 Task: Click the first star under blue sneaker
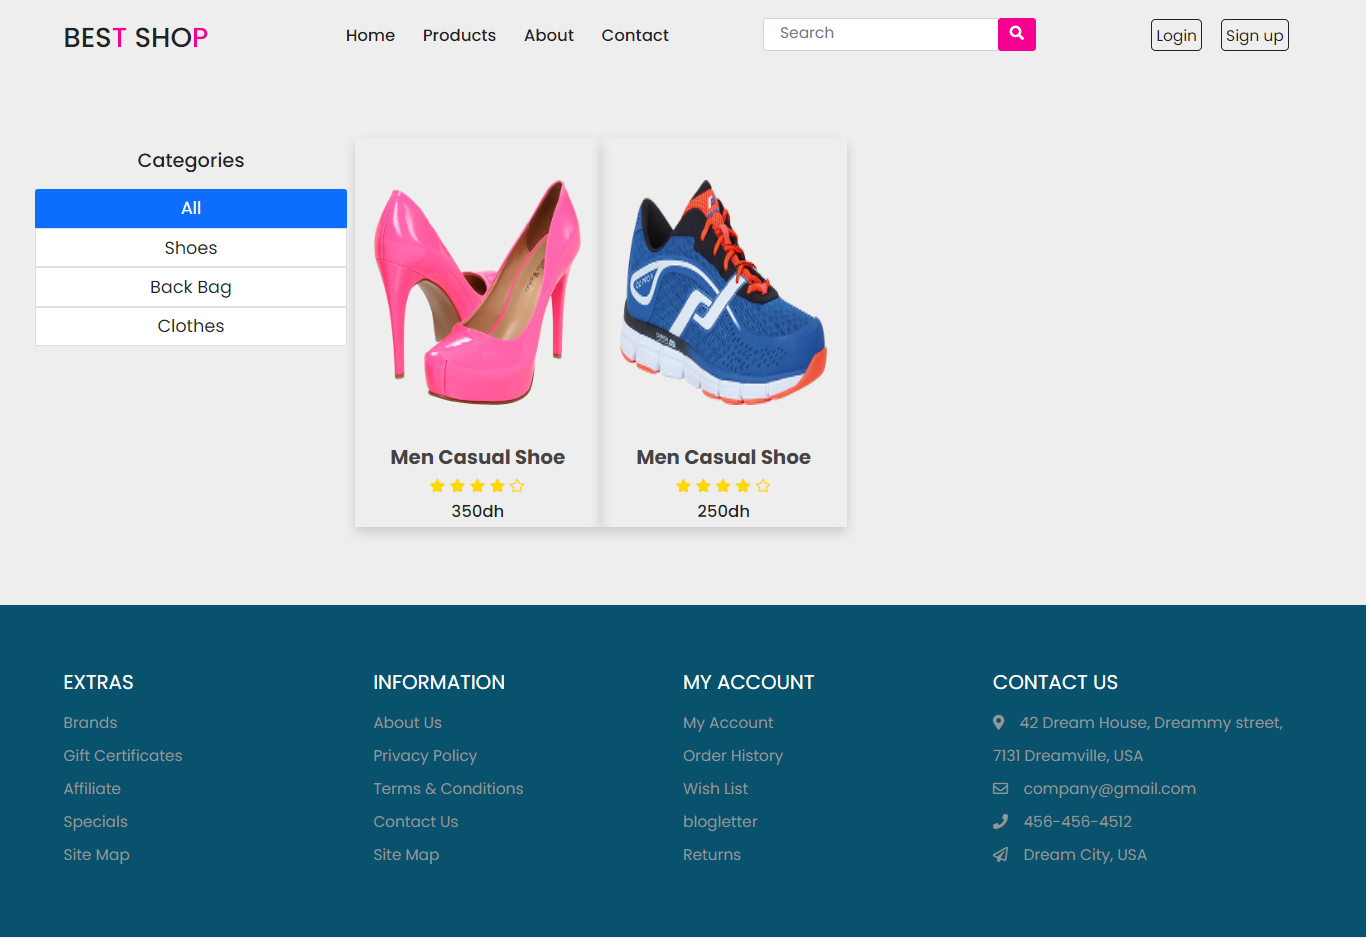click(x=683, y=486)
